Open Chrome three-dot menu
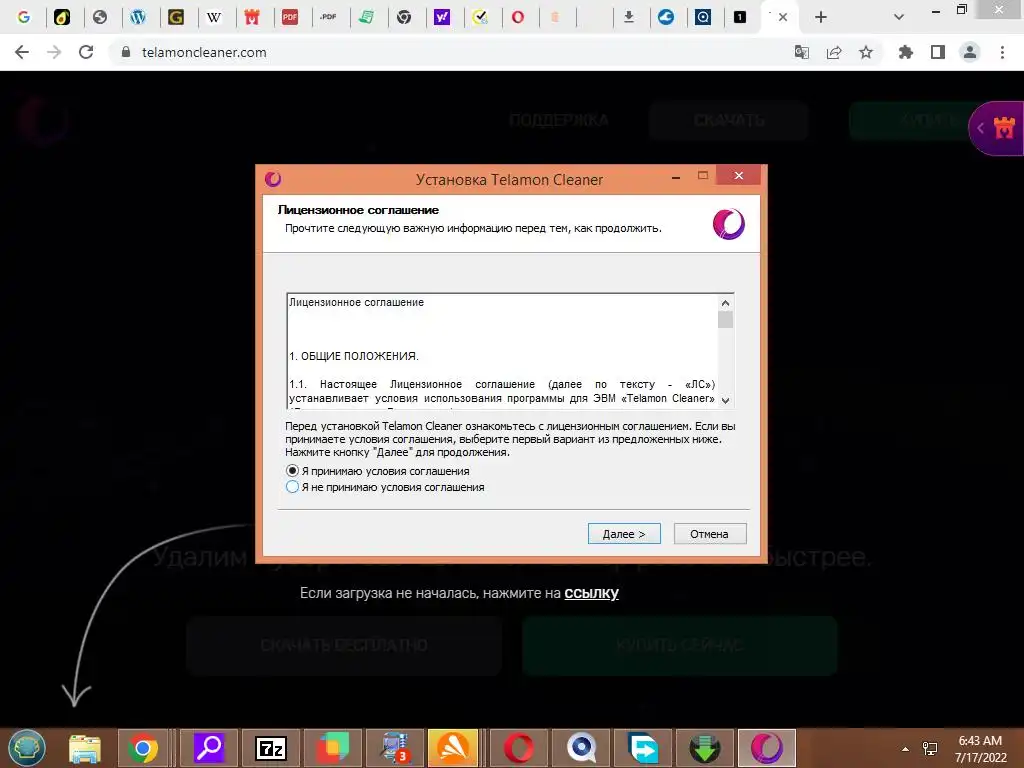Image resolution: width=1024 pixels, height=768 pixels. (1002, 52)
